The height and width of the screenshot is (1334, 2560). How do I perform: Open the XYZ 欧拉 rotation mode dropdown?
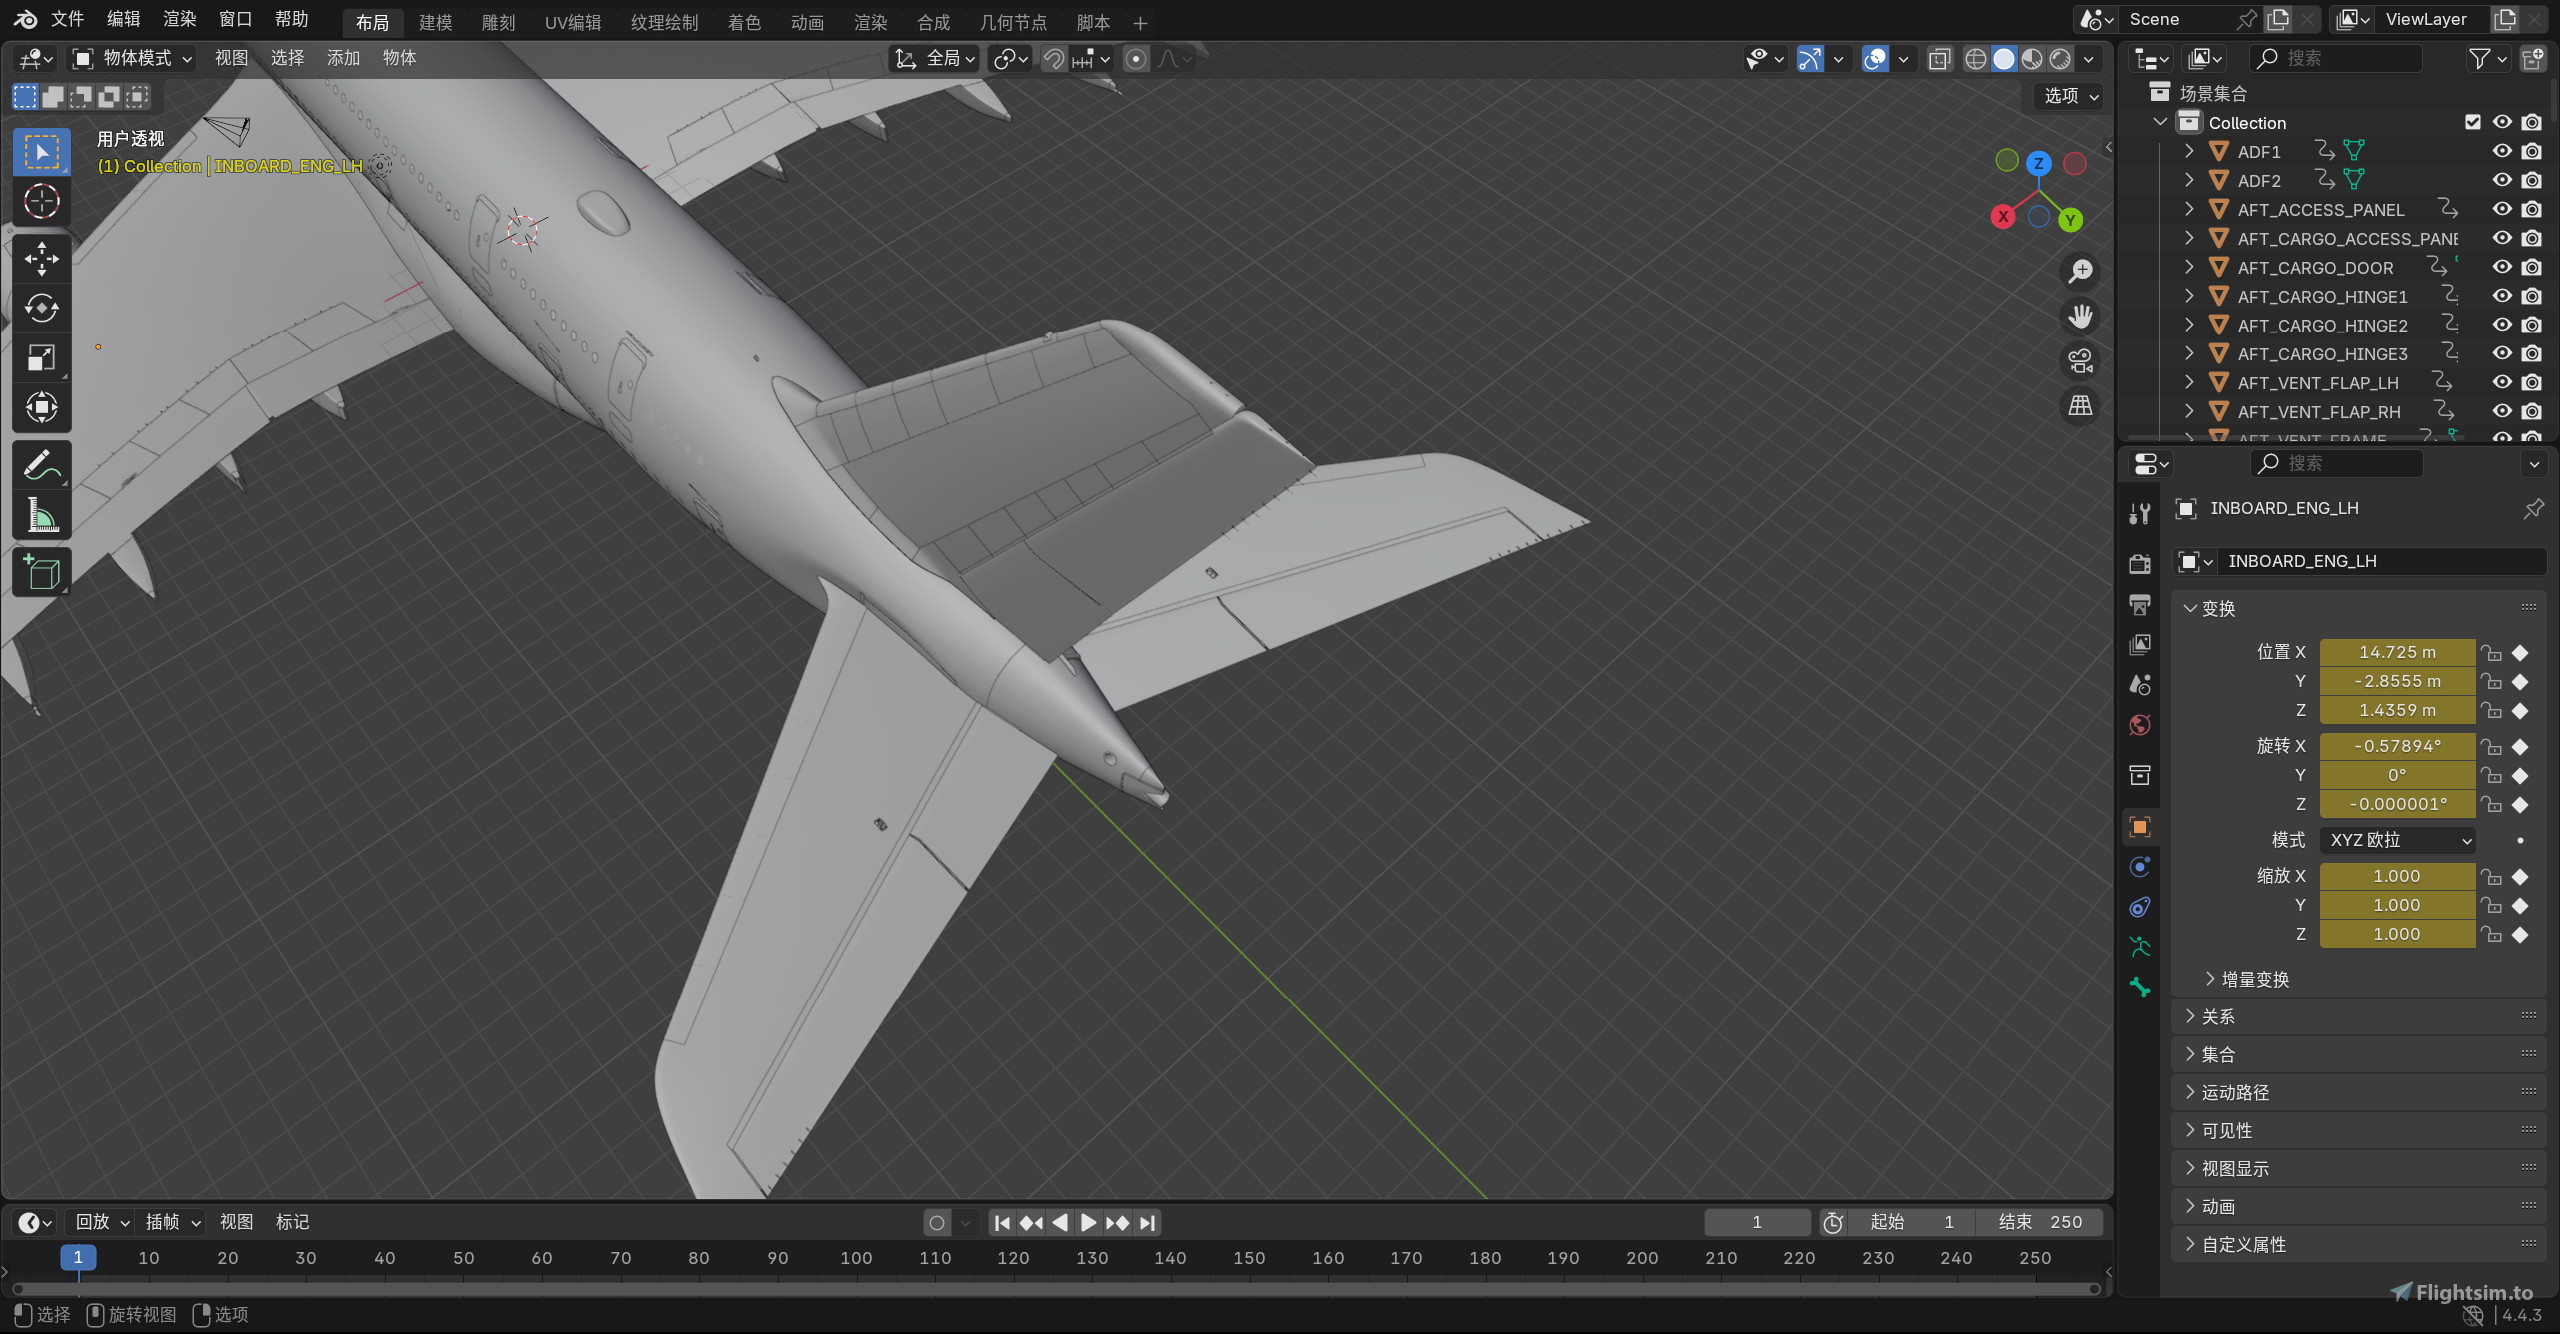click(x=2396, y=840)
